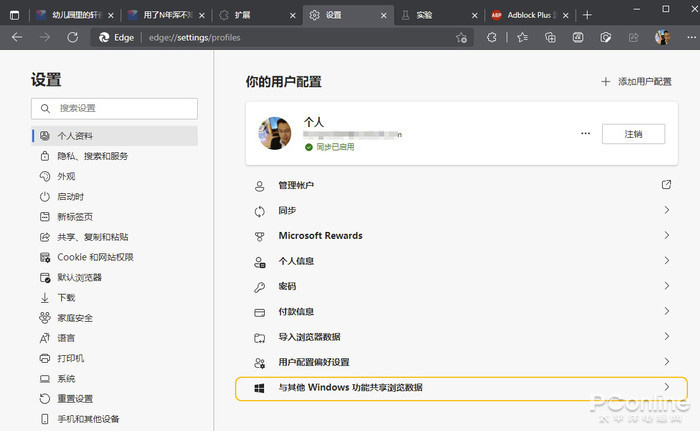This screenshot has width=700, height=431.
Task: Open the new tab plus button
Action: tap(587, 15)
